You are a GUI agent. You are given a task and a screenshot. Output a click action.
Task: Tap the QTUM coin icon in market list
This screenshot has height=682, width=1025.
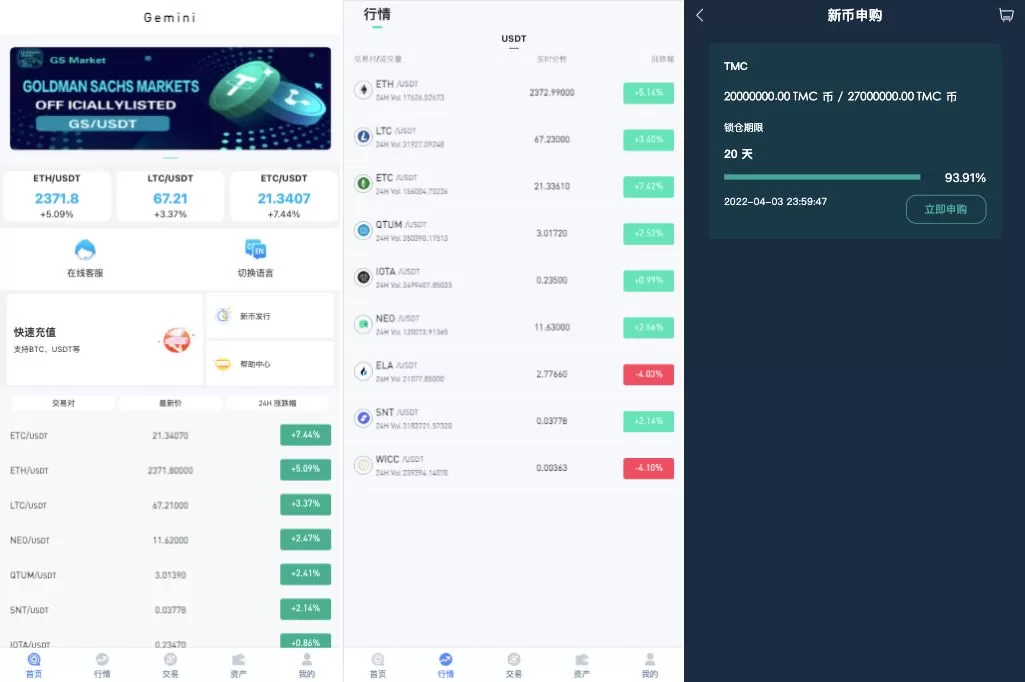coord(363,230)
